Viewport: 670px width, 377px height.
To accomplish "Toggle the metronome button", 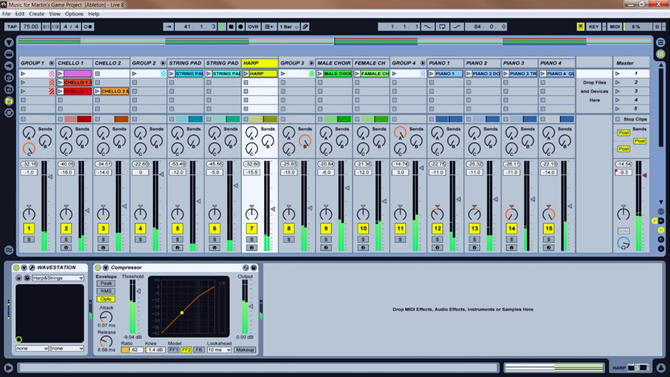I will pos(88,27).
